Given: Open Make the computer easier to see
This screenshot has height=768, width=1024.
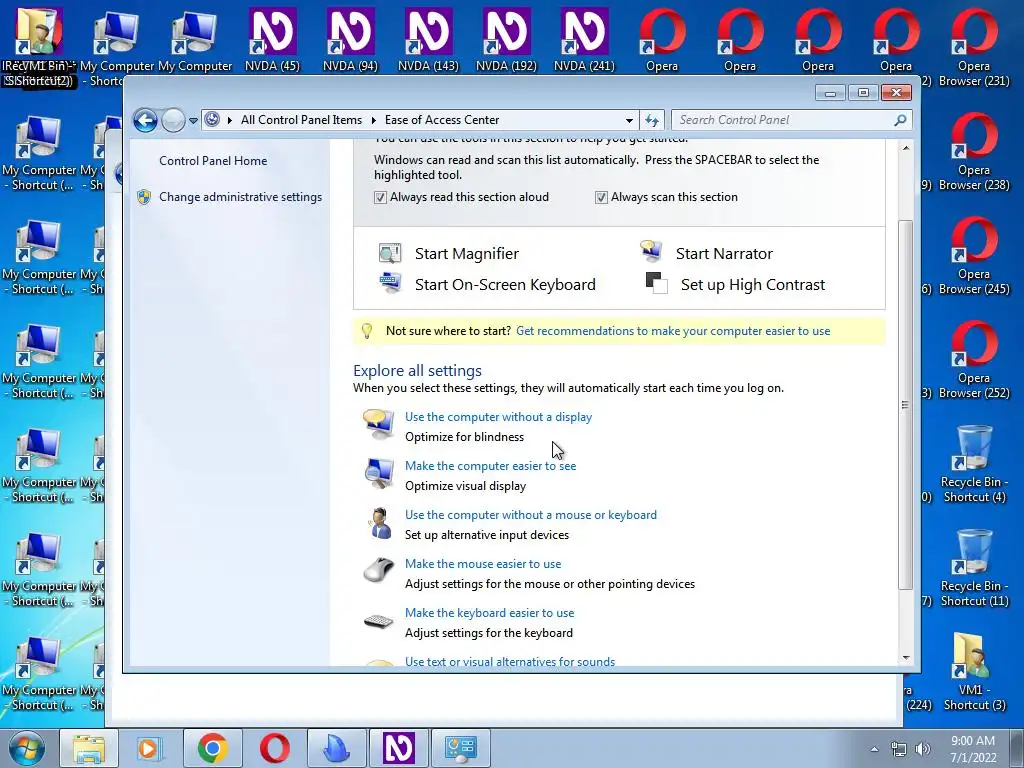Looking at the screenshot, I should 490,466.
